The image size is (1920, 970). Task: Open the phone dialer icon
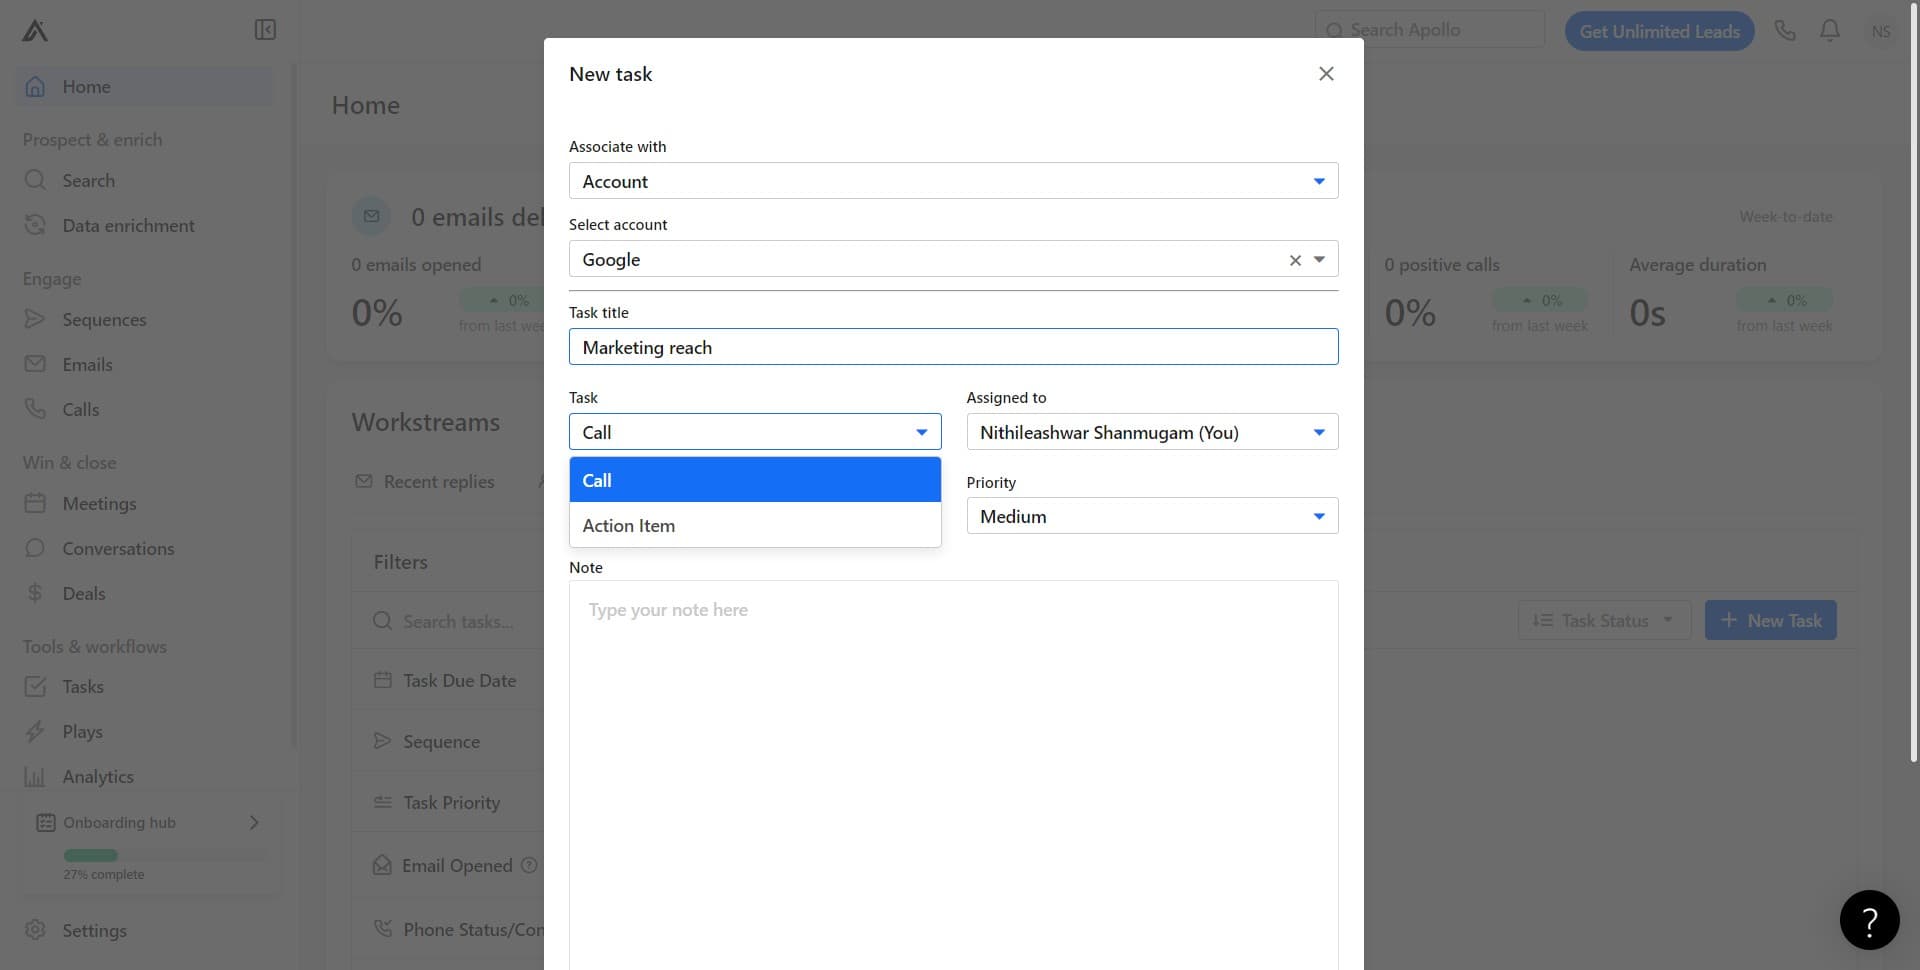(x=1784, y=31)
